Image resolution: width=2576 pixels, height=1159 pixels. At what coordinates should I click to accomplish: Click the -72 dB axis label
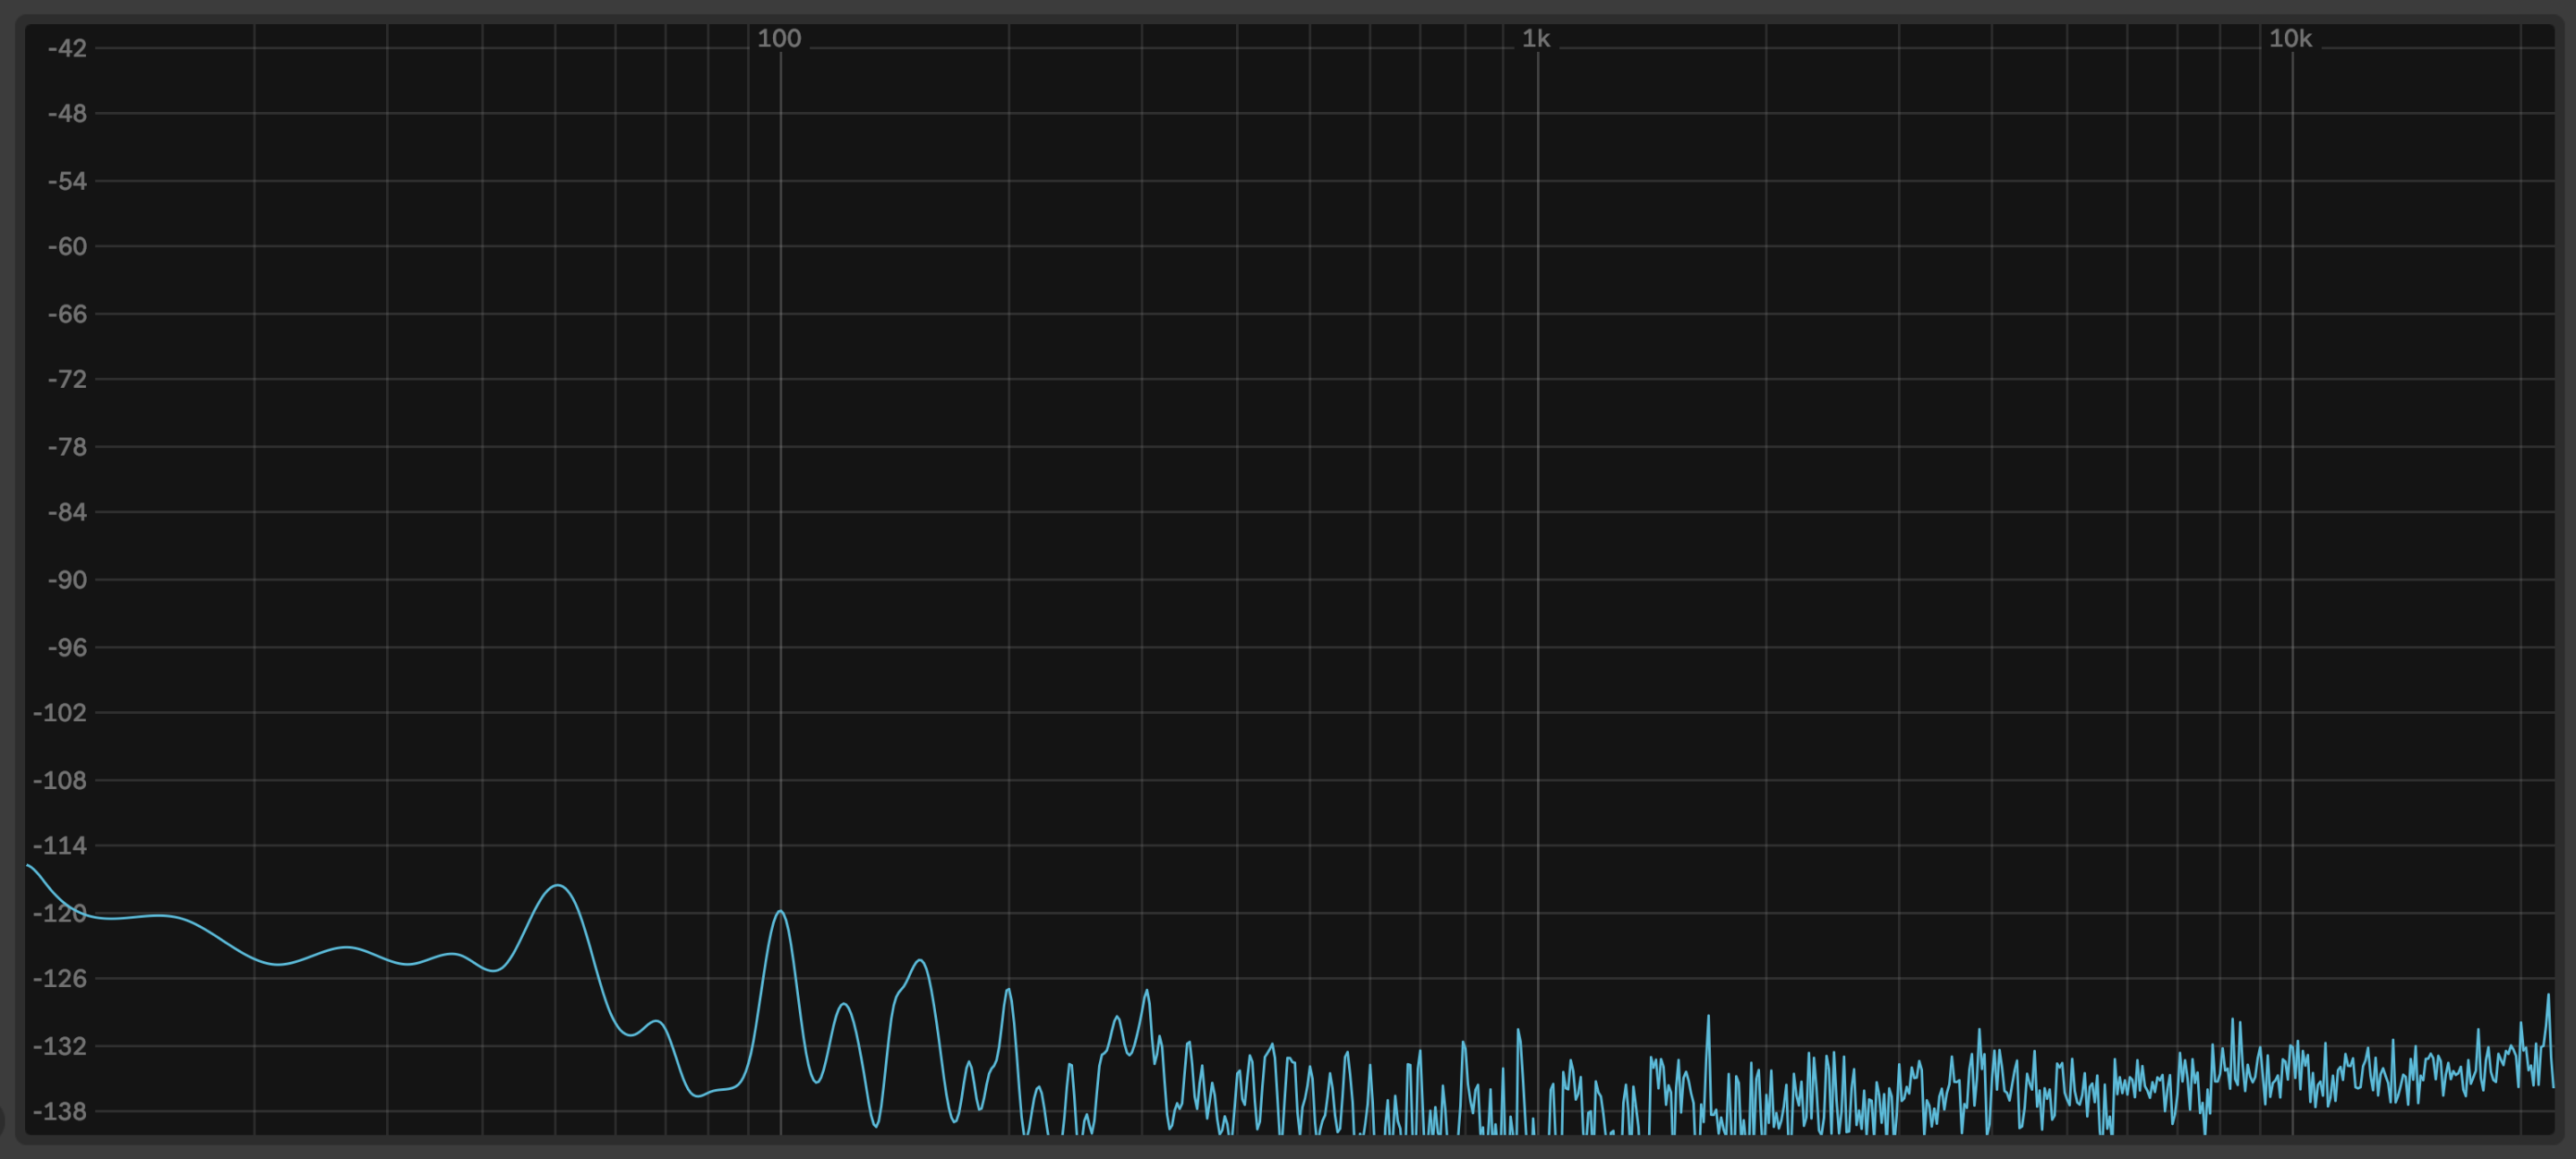67,380
